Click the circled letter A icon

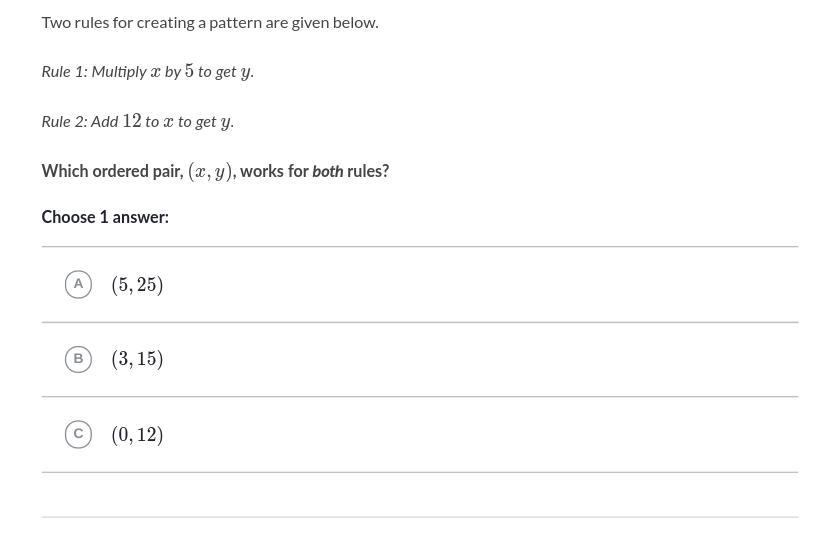(x=78, y=285)
